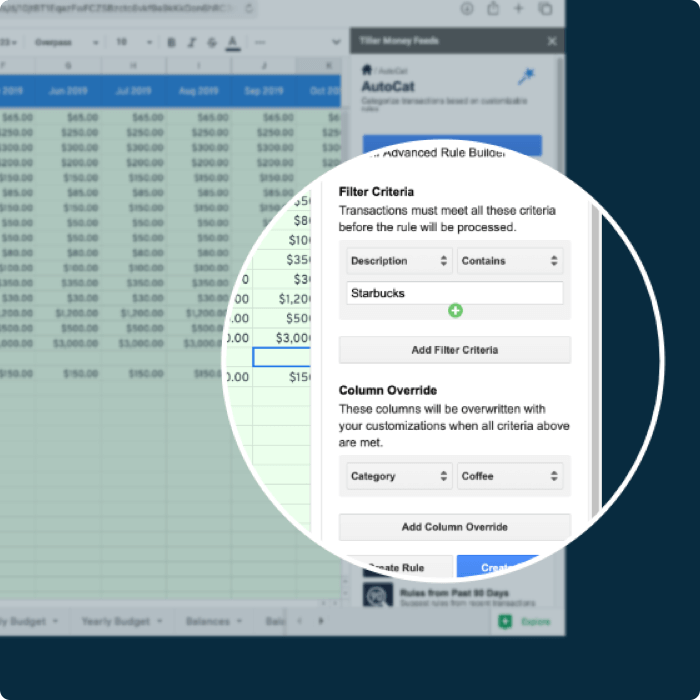700x700 pixels.
Task: Open the Coffee value dropdown
Action: tap(510, 476)
